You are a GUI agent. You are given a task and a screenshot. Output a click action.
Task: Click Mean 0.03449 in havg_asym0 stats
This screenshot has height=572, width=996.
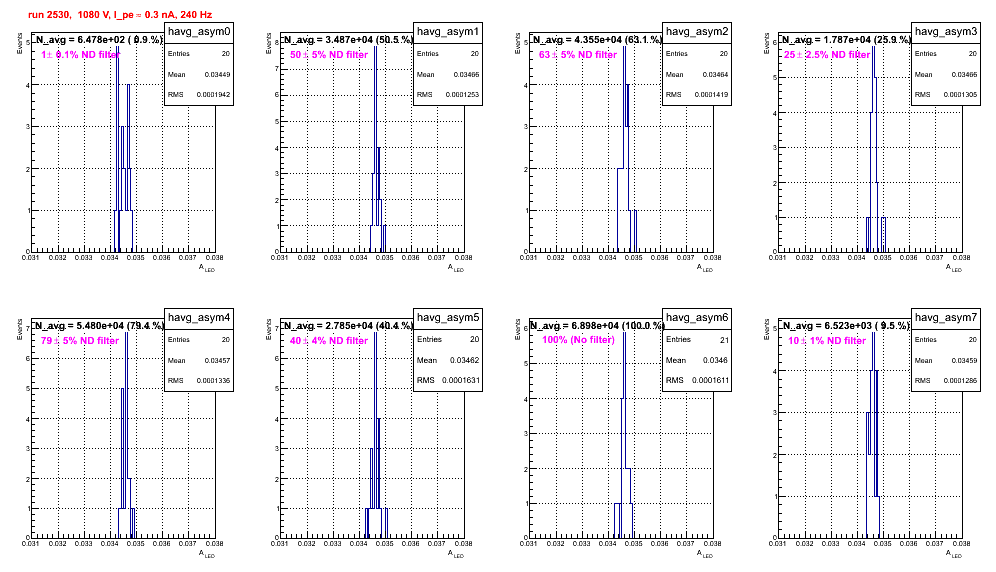[199, 74]
